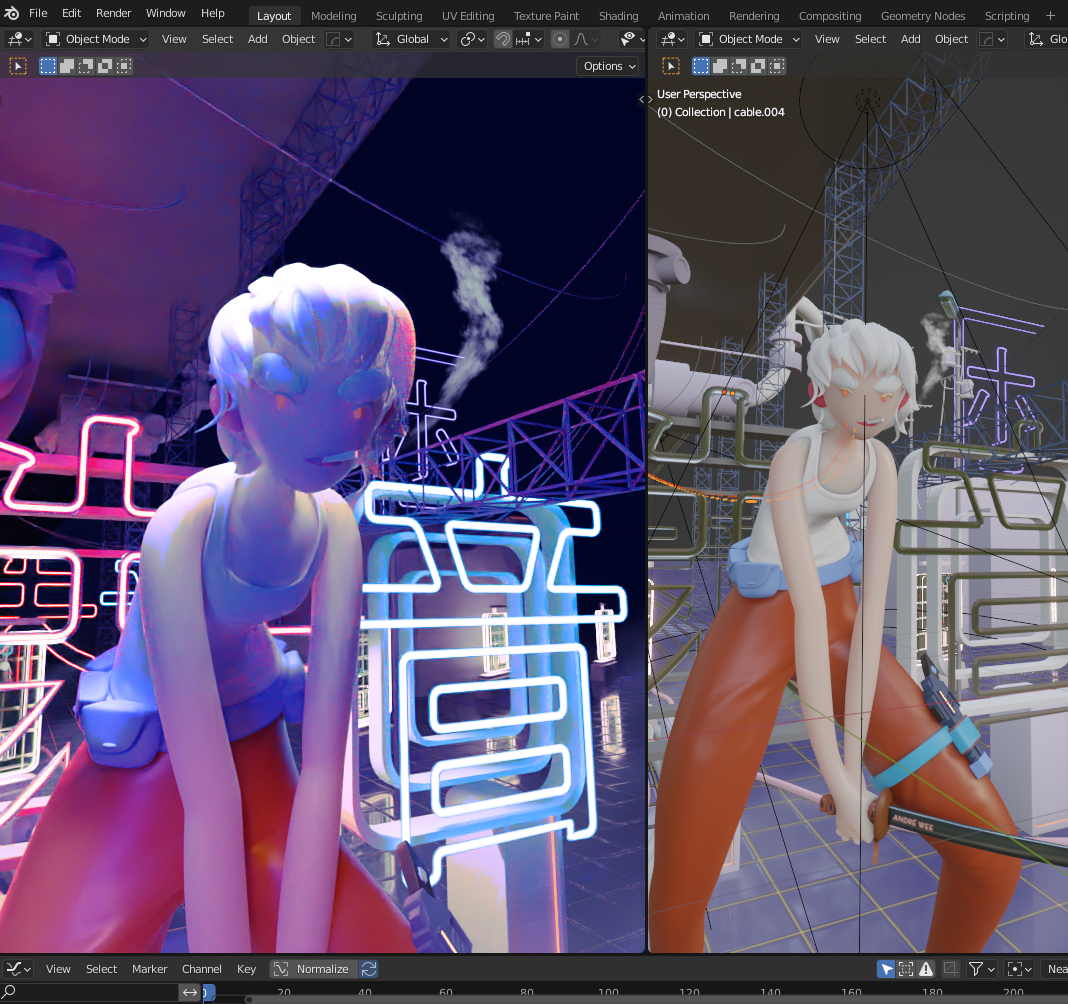Open left viewport Add menu
1068x1004 pixels.
click(257, 39)
